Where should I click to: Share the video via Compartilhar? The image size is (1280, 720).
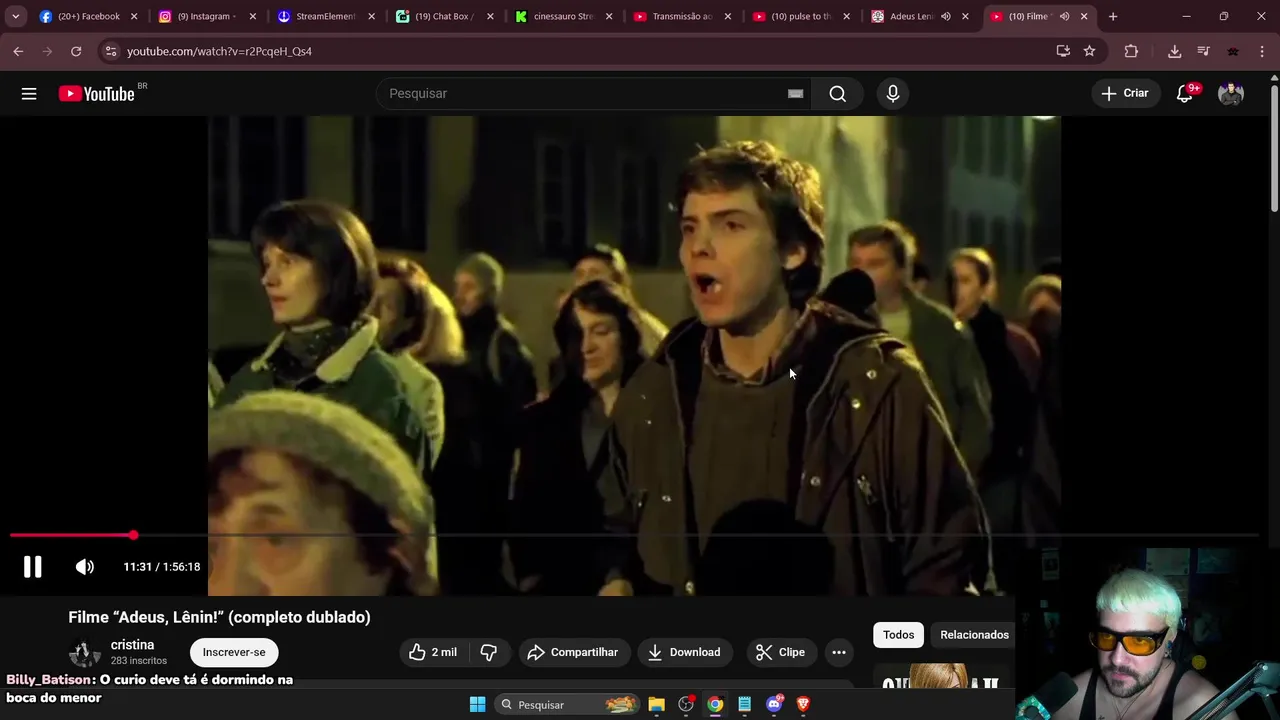click(574, 652)
